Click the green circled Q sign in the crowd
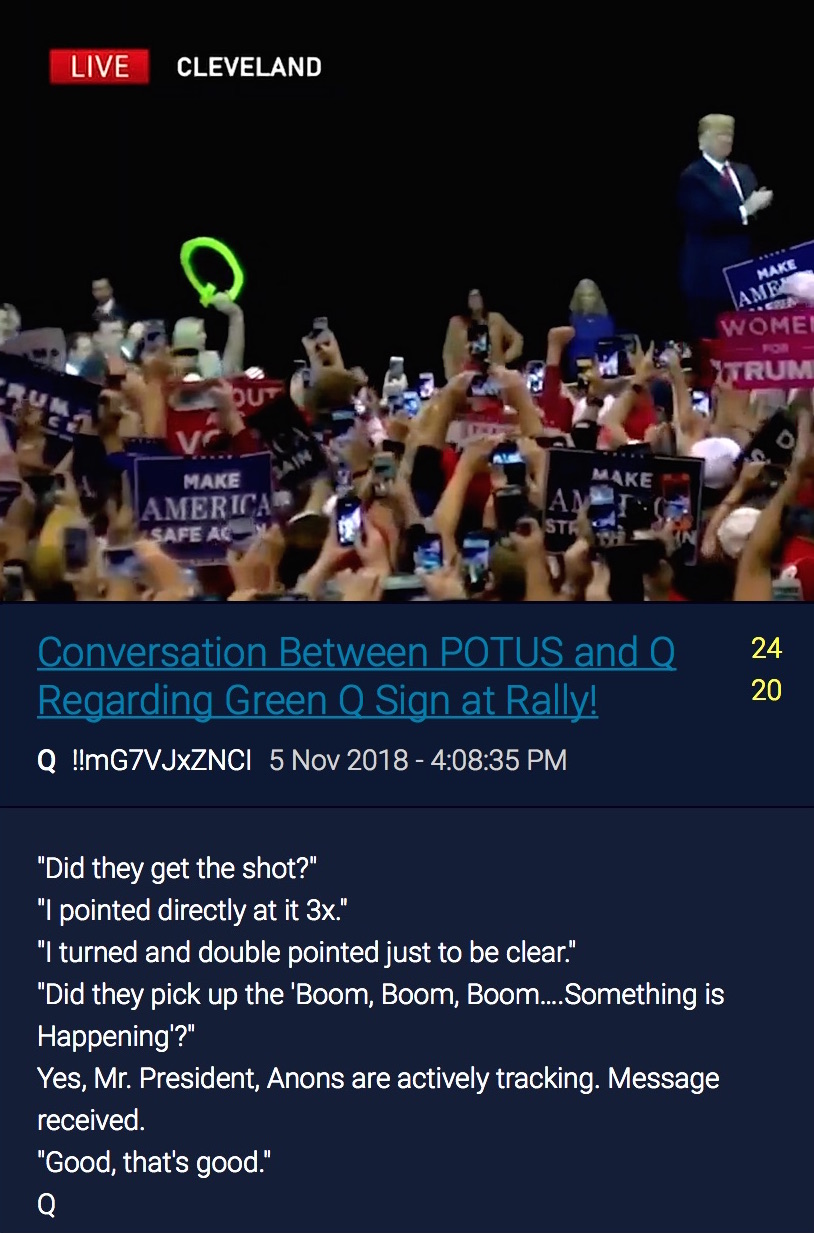This screenshot has height=1233, width=814. tap(211, 271)
